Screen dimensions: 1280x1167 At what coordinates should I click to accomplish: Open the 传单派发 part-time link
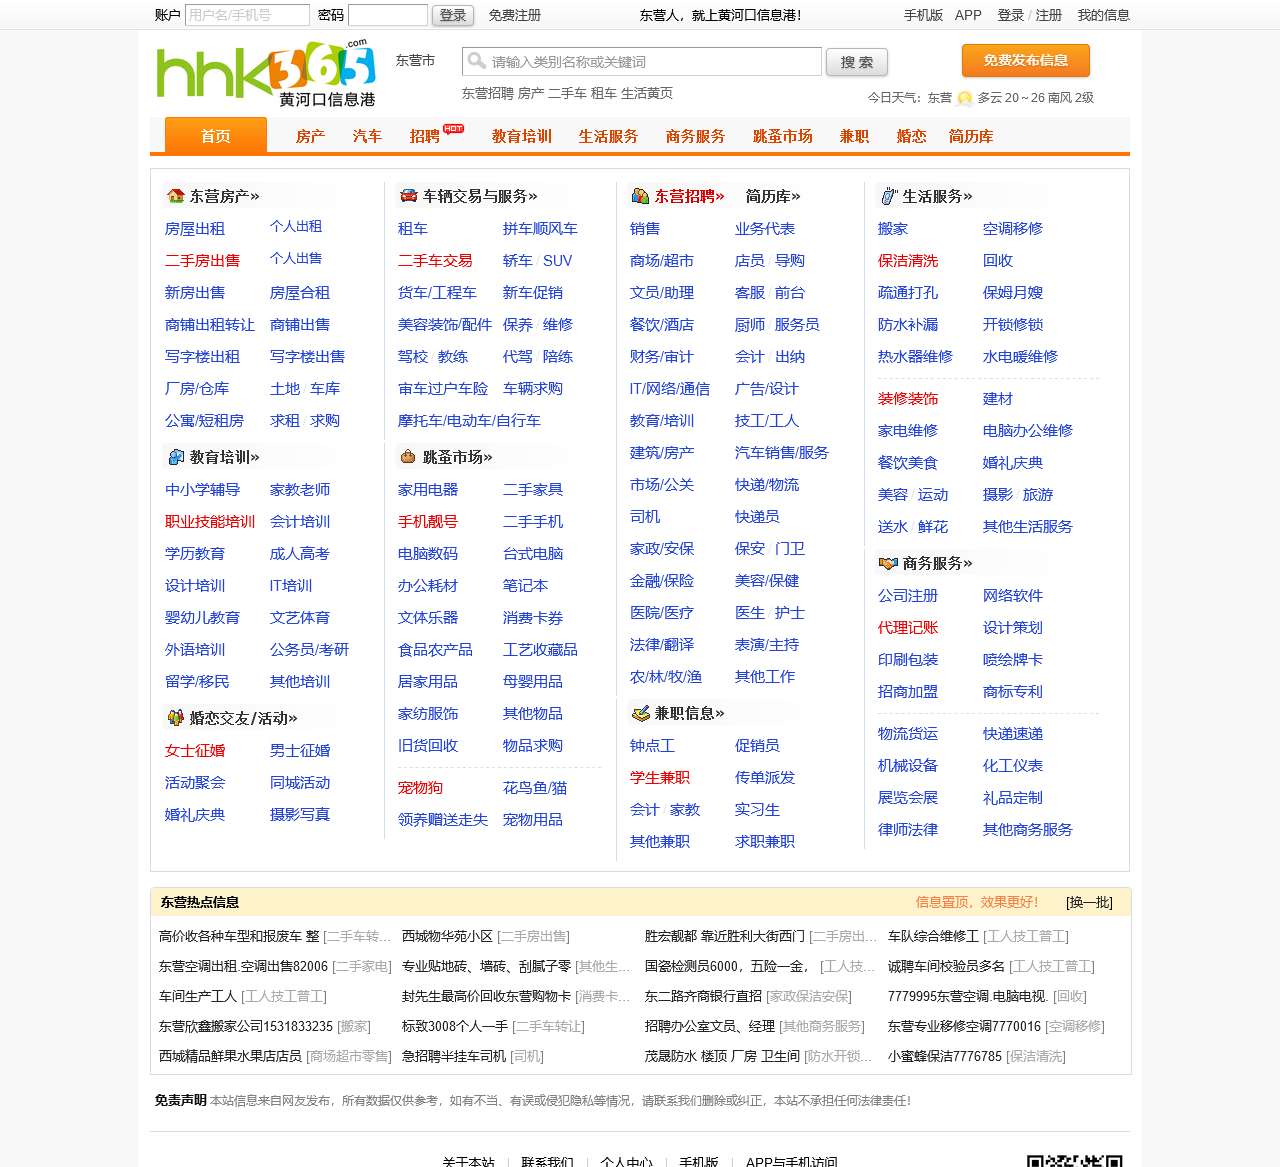pyautogui.click(x=765, y=778)
